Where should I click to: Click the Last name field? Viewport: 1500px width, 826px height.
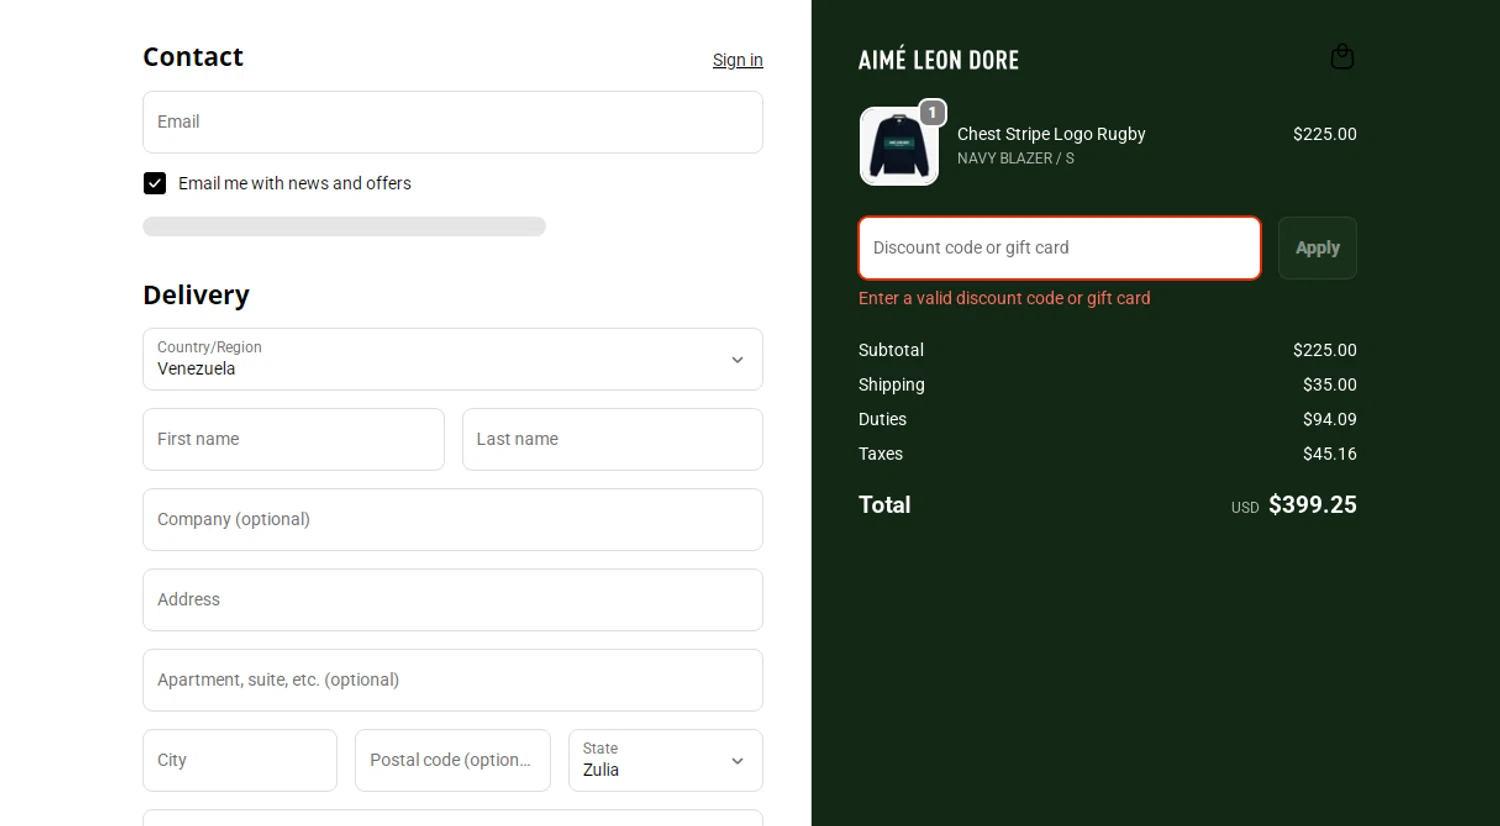(x=613, y=439)
